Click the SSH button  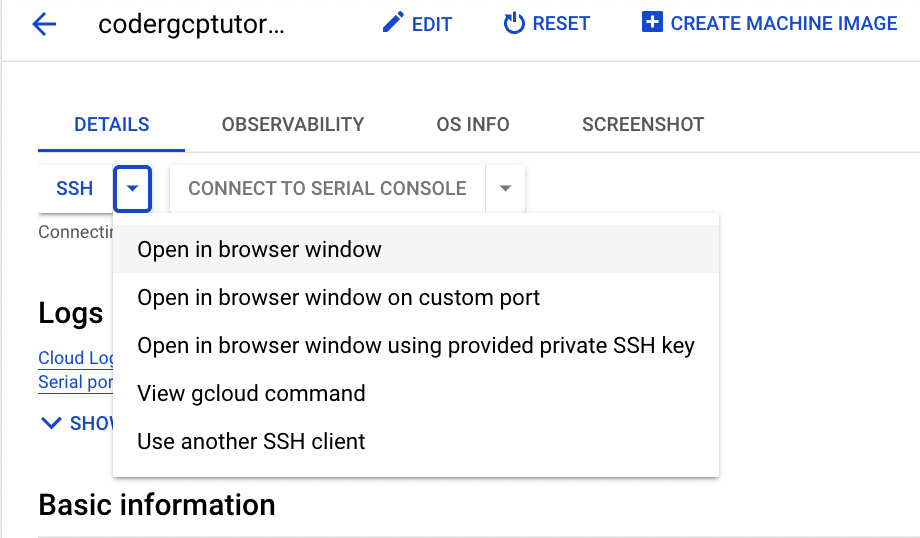pyautogui.click(x=75, y=188)
